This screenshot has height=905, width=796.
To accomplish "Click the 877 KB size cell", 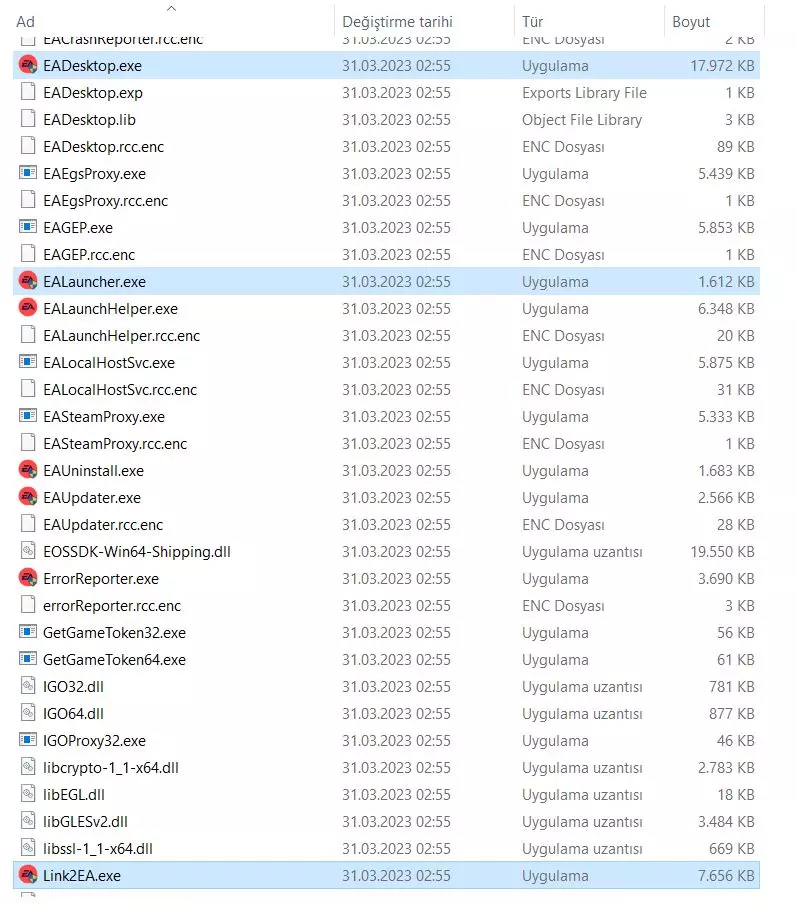I will [731, 713].
